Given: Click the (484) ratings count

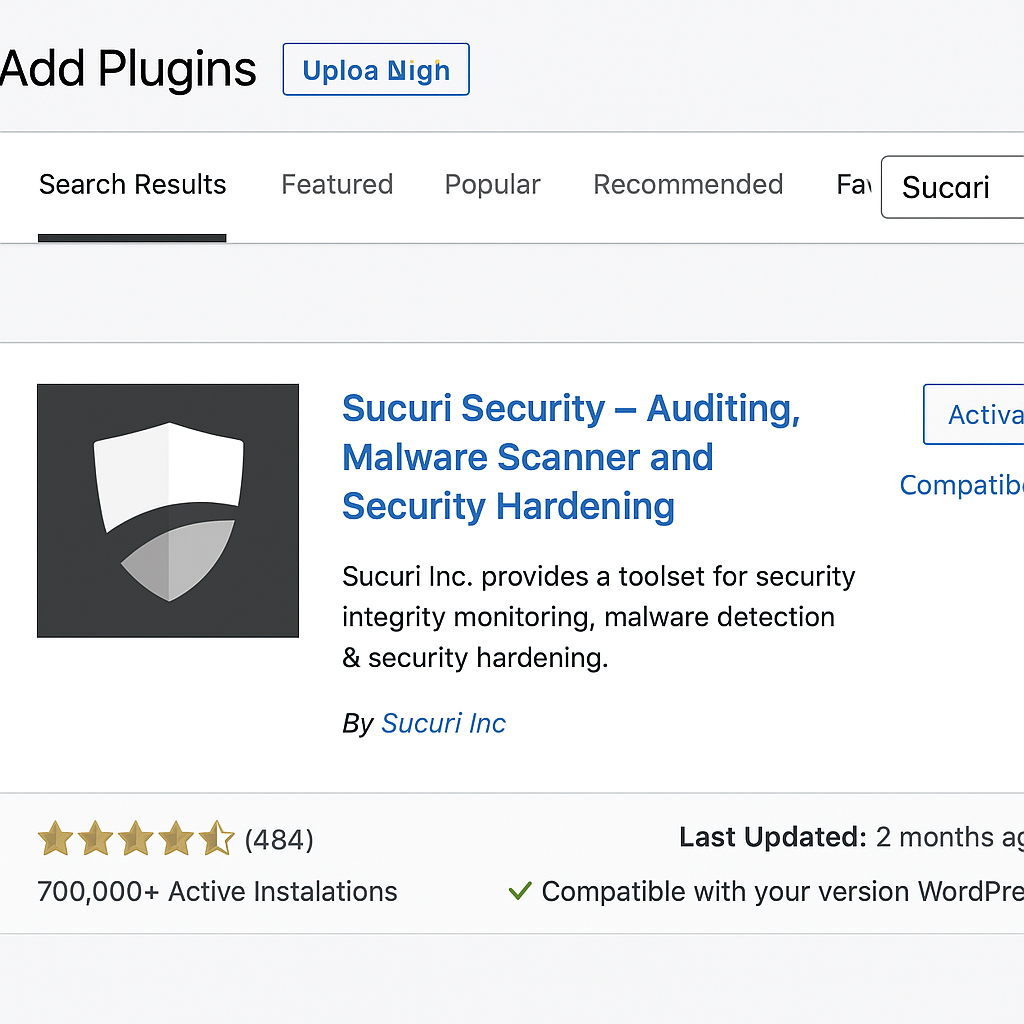Looking at the screenshot, I should 279,839.
